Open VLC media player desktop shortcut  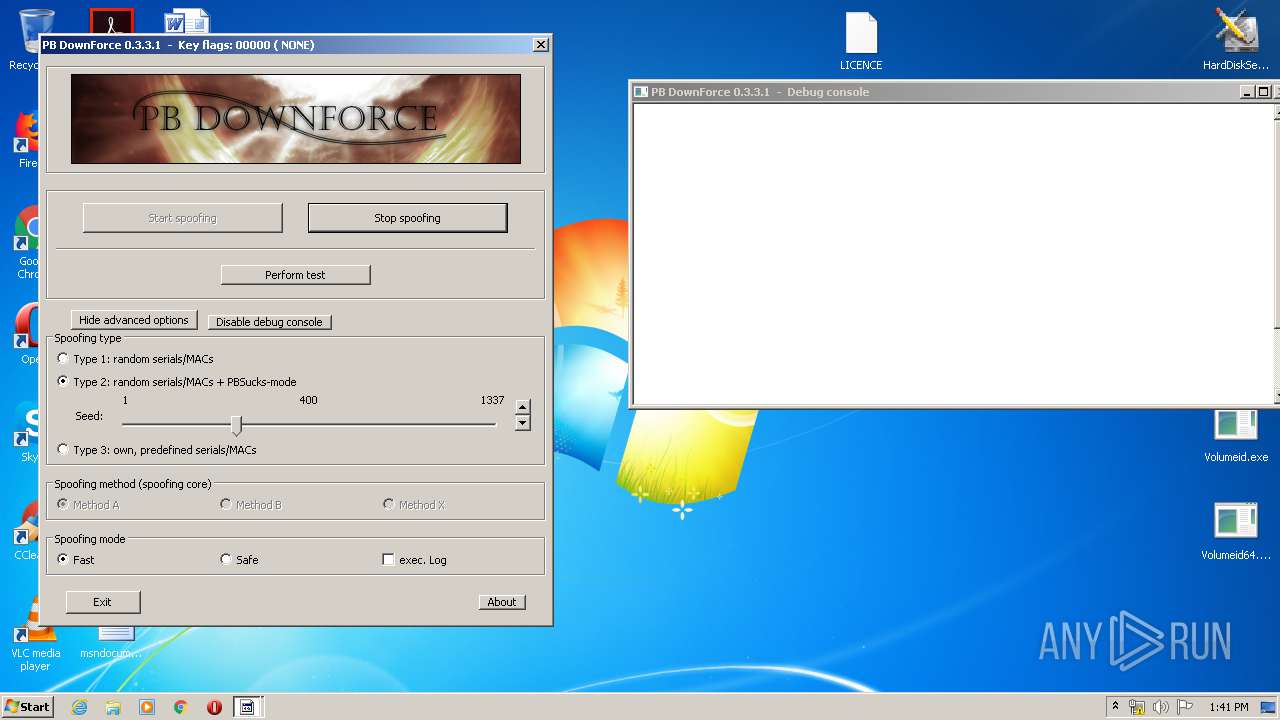point(34,634)
